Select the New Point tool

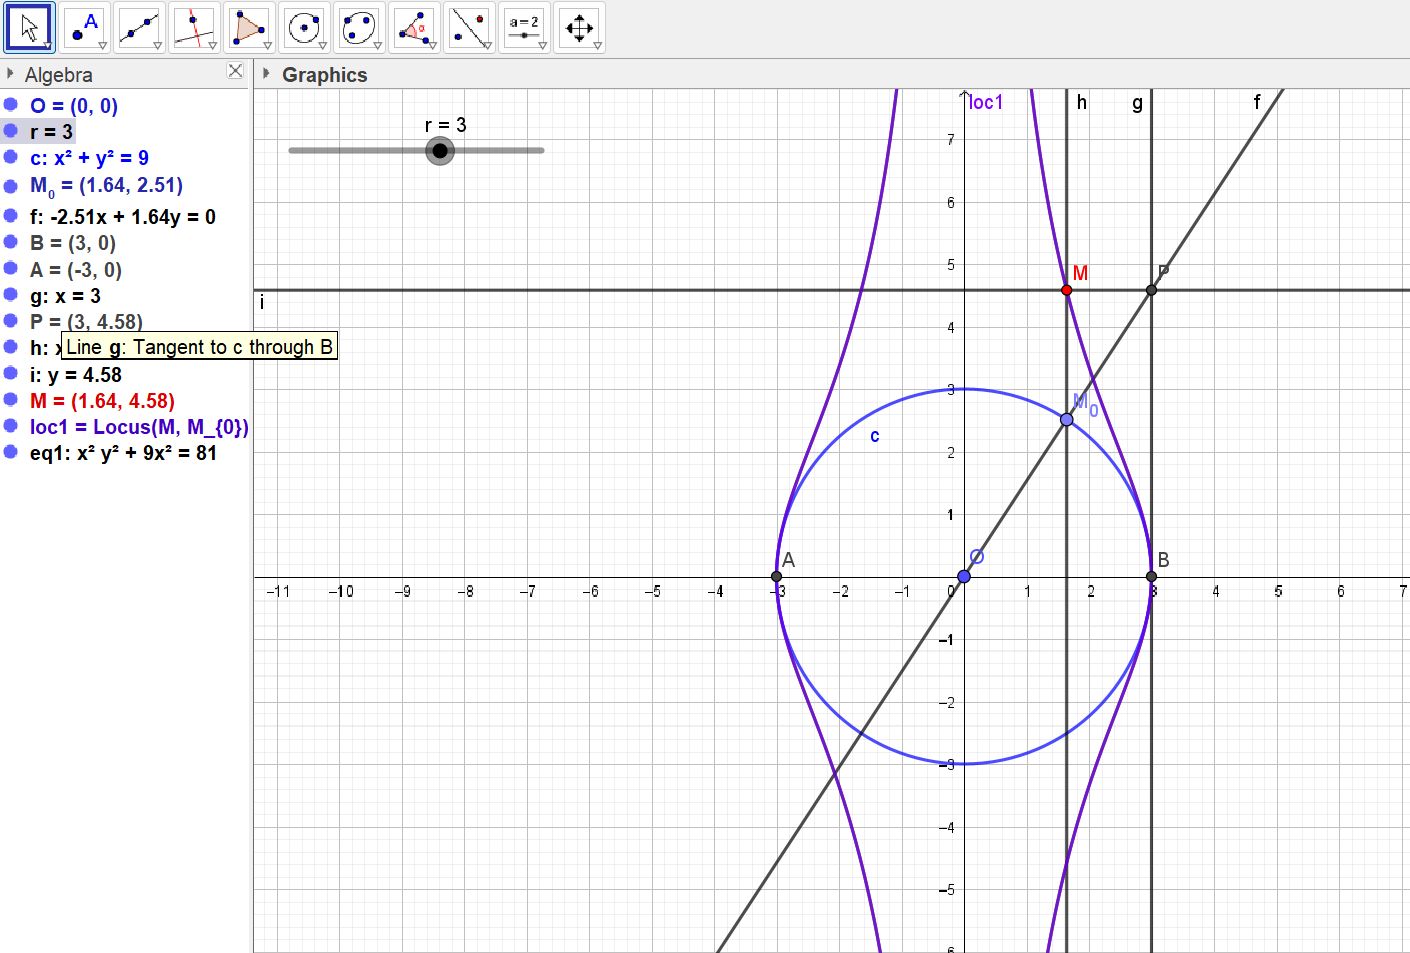tap(84, 28)
